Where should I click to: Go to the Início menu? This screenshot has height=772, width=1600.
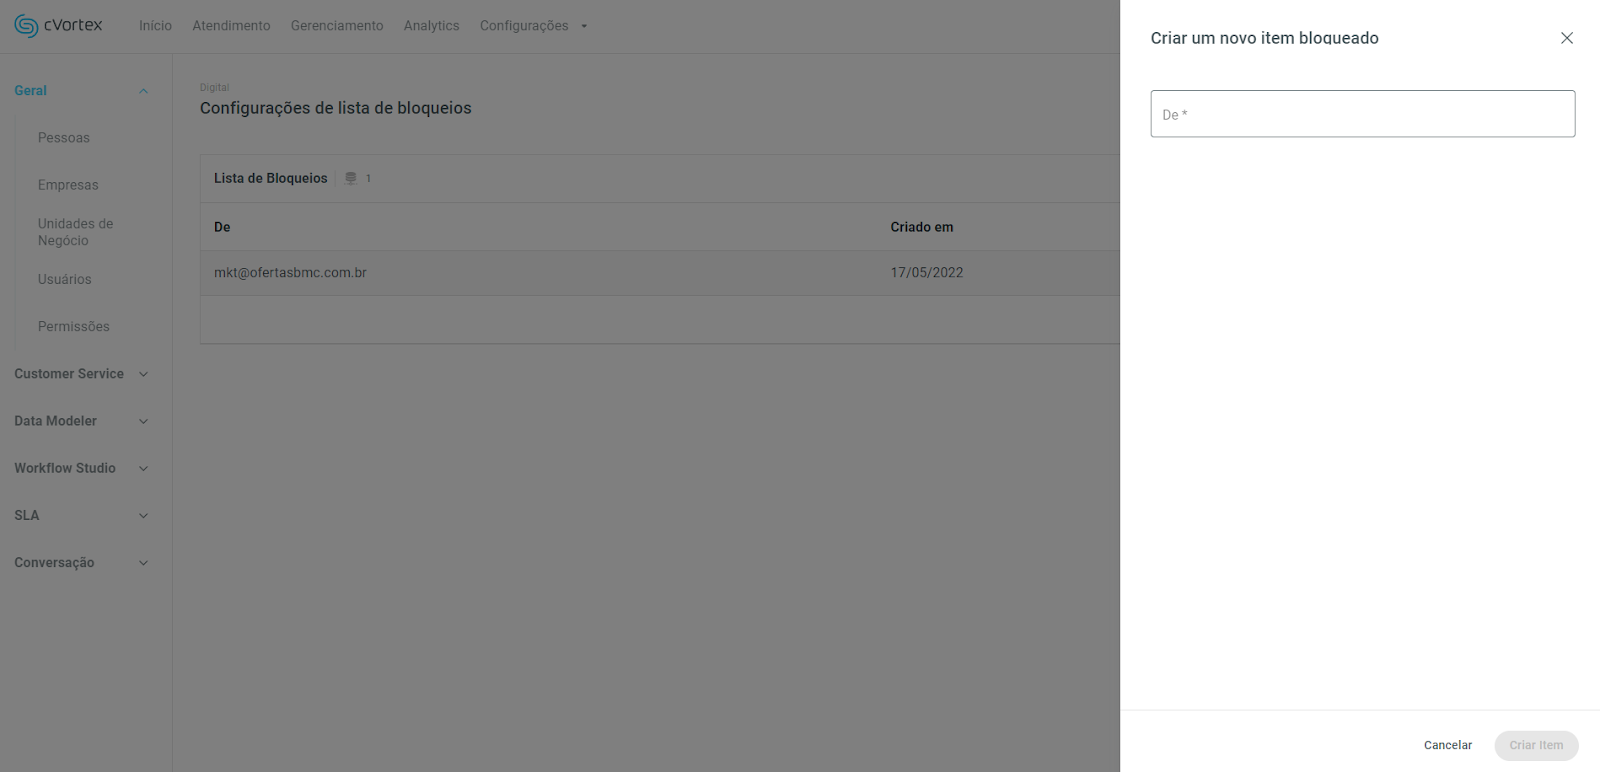[x=155, y=26]
